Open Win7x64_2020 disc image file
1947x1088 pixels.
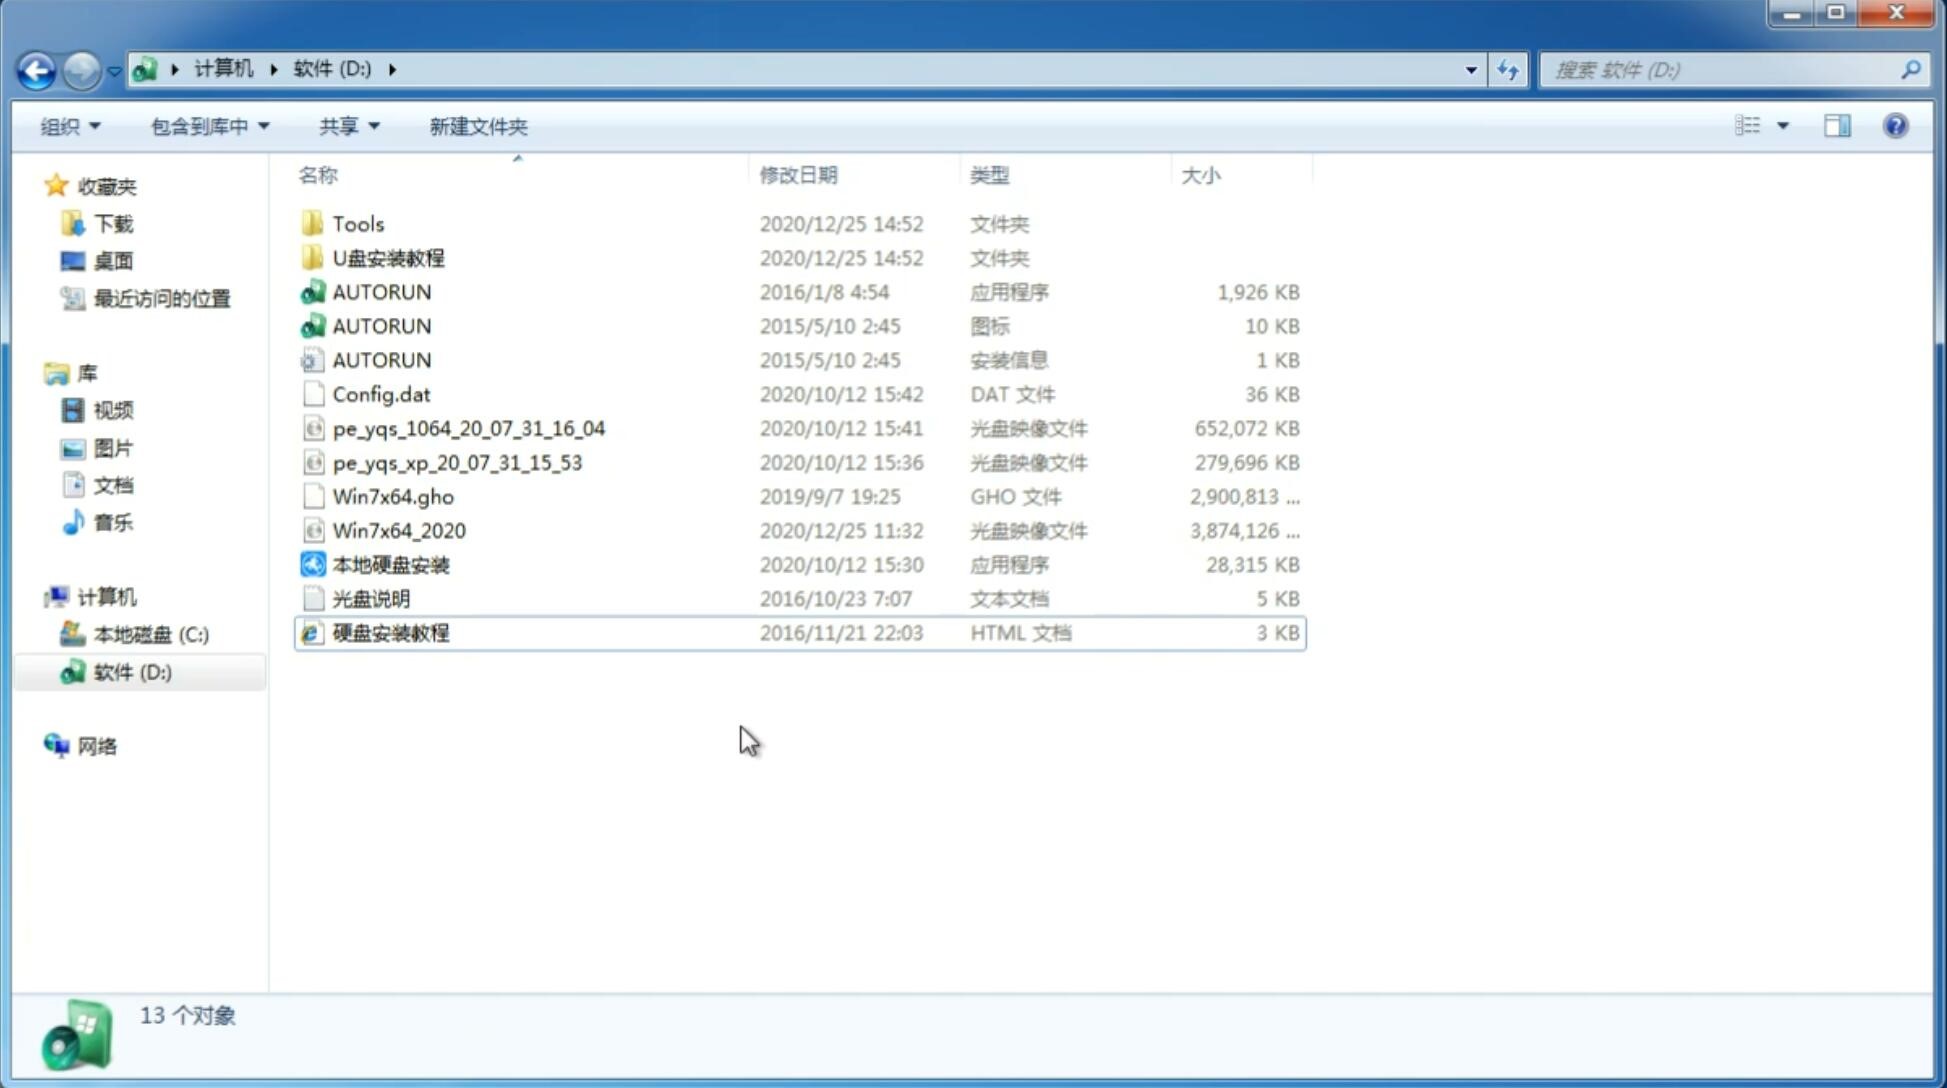click(398, 531)
